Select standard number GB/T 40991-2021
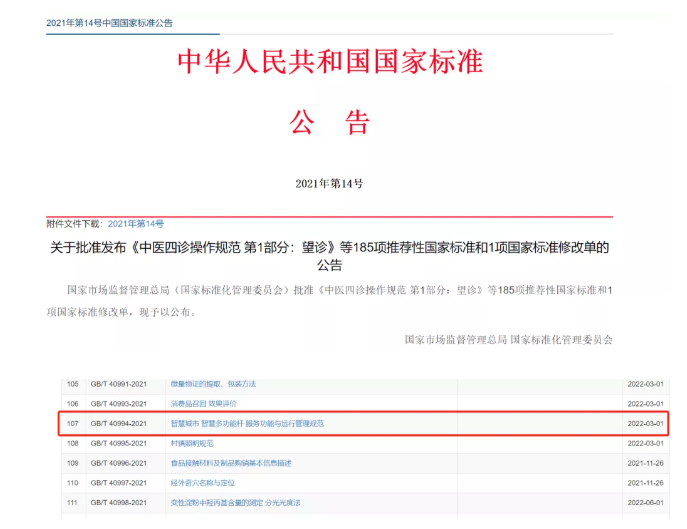The height and width of the screenshot is (529, 687). [119, 384]
